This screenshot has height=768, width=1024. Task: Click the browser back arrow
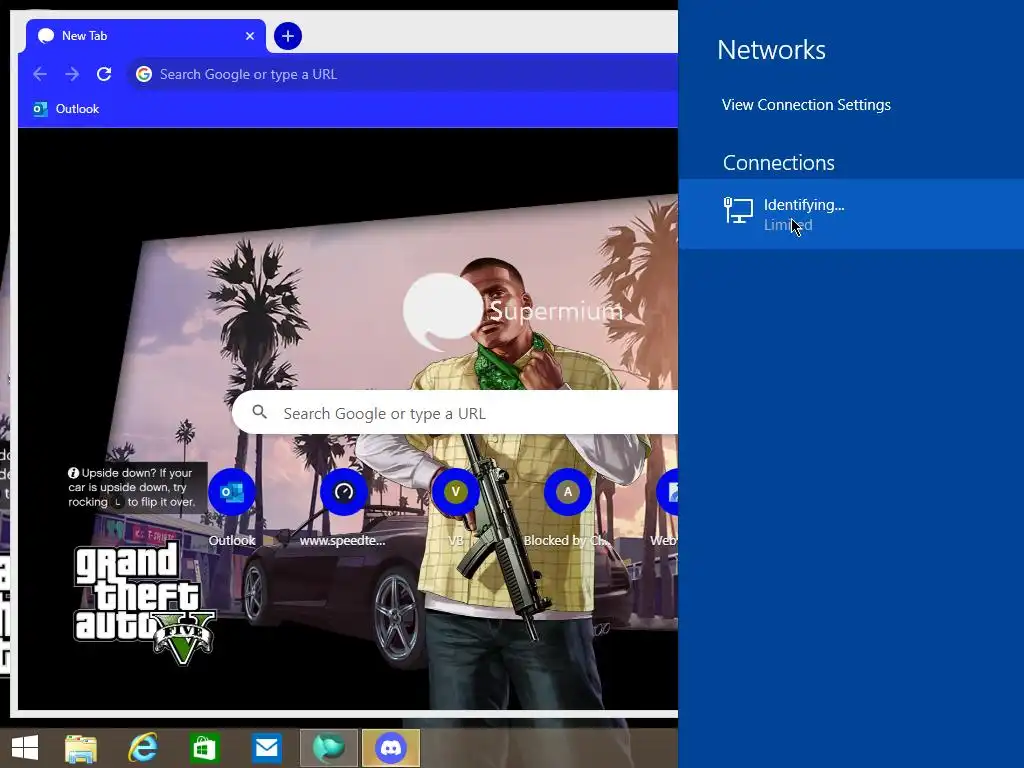click(40, 74)
